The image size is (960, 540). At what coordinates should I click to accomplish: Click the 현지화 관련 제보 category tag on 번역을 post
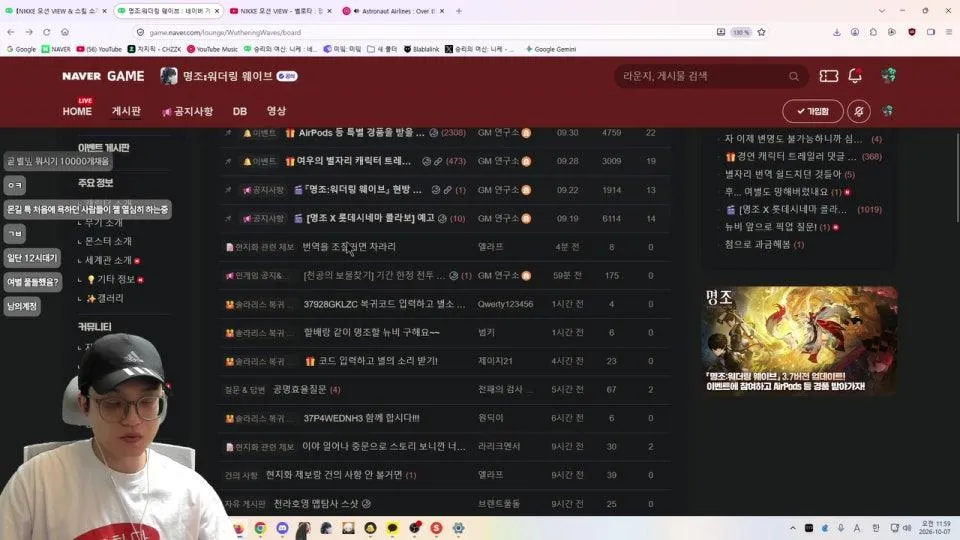260,247
